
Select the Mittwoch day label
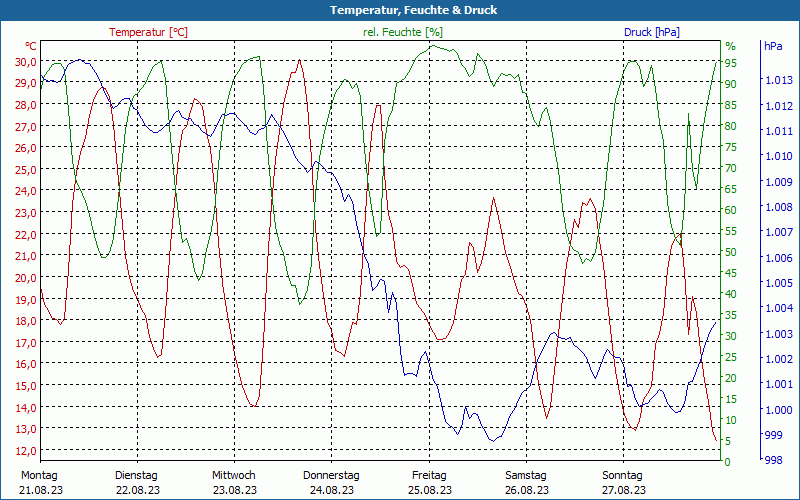click(x=234, y=475)
